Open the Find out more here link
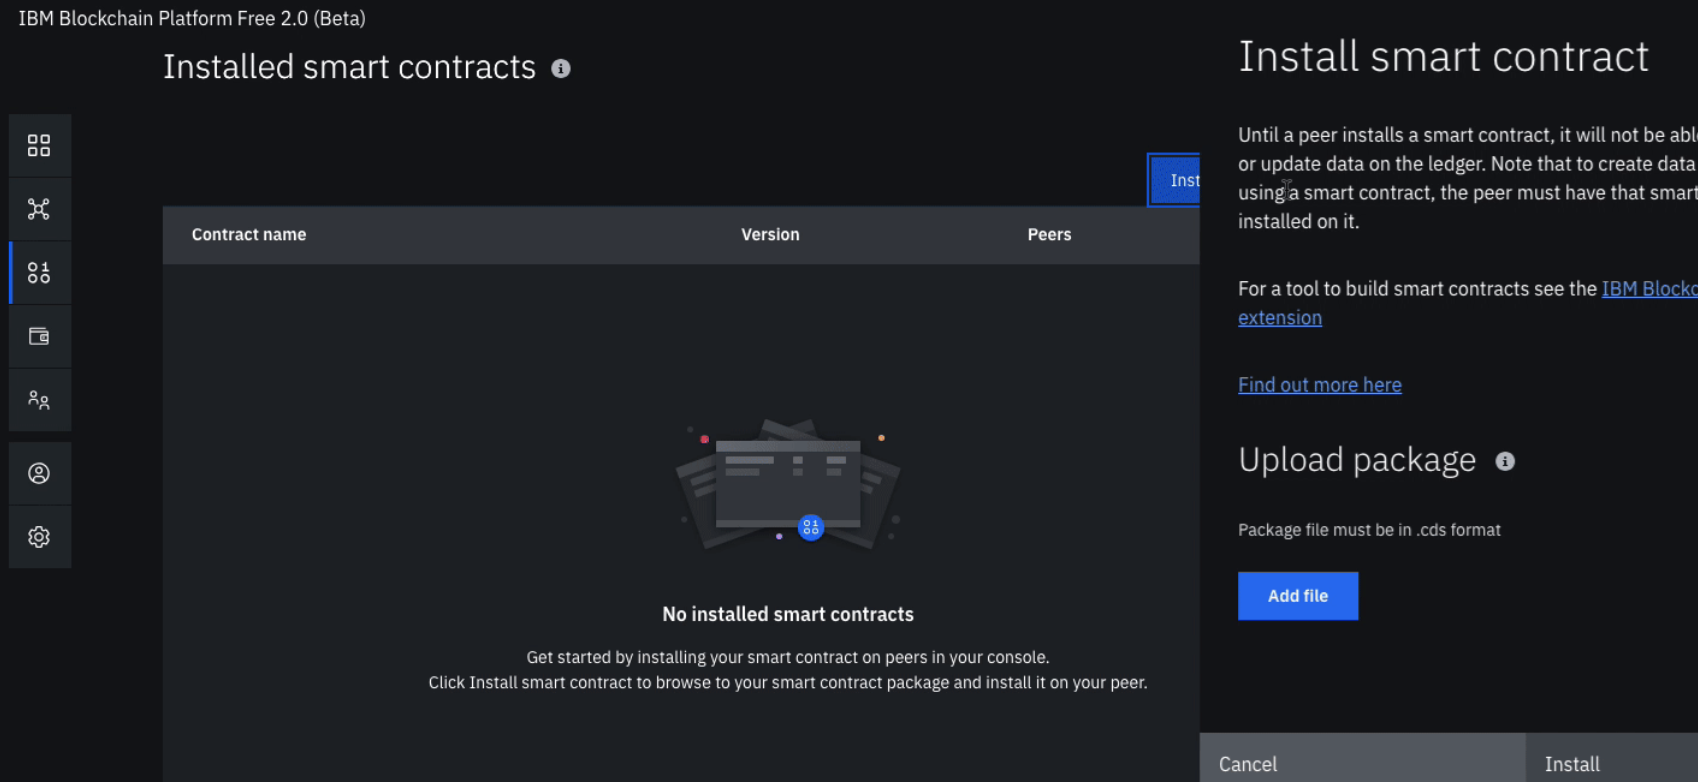 (x=1320, y=385)
